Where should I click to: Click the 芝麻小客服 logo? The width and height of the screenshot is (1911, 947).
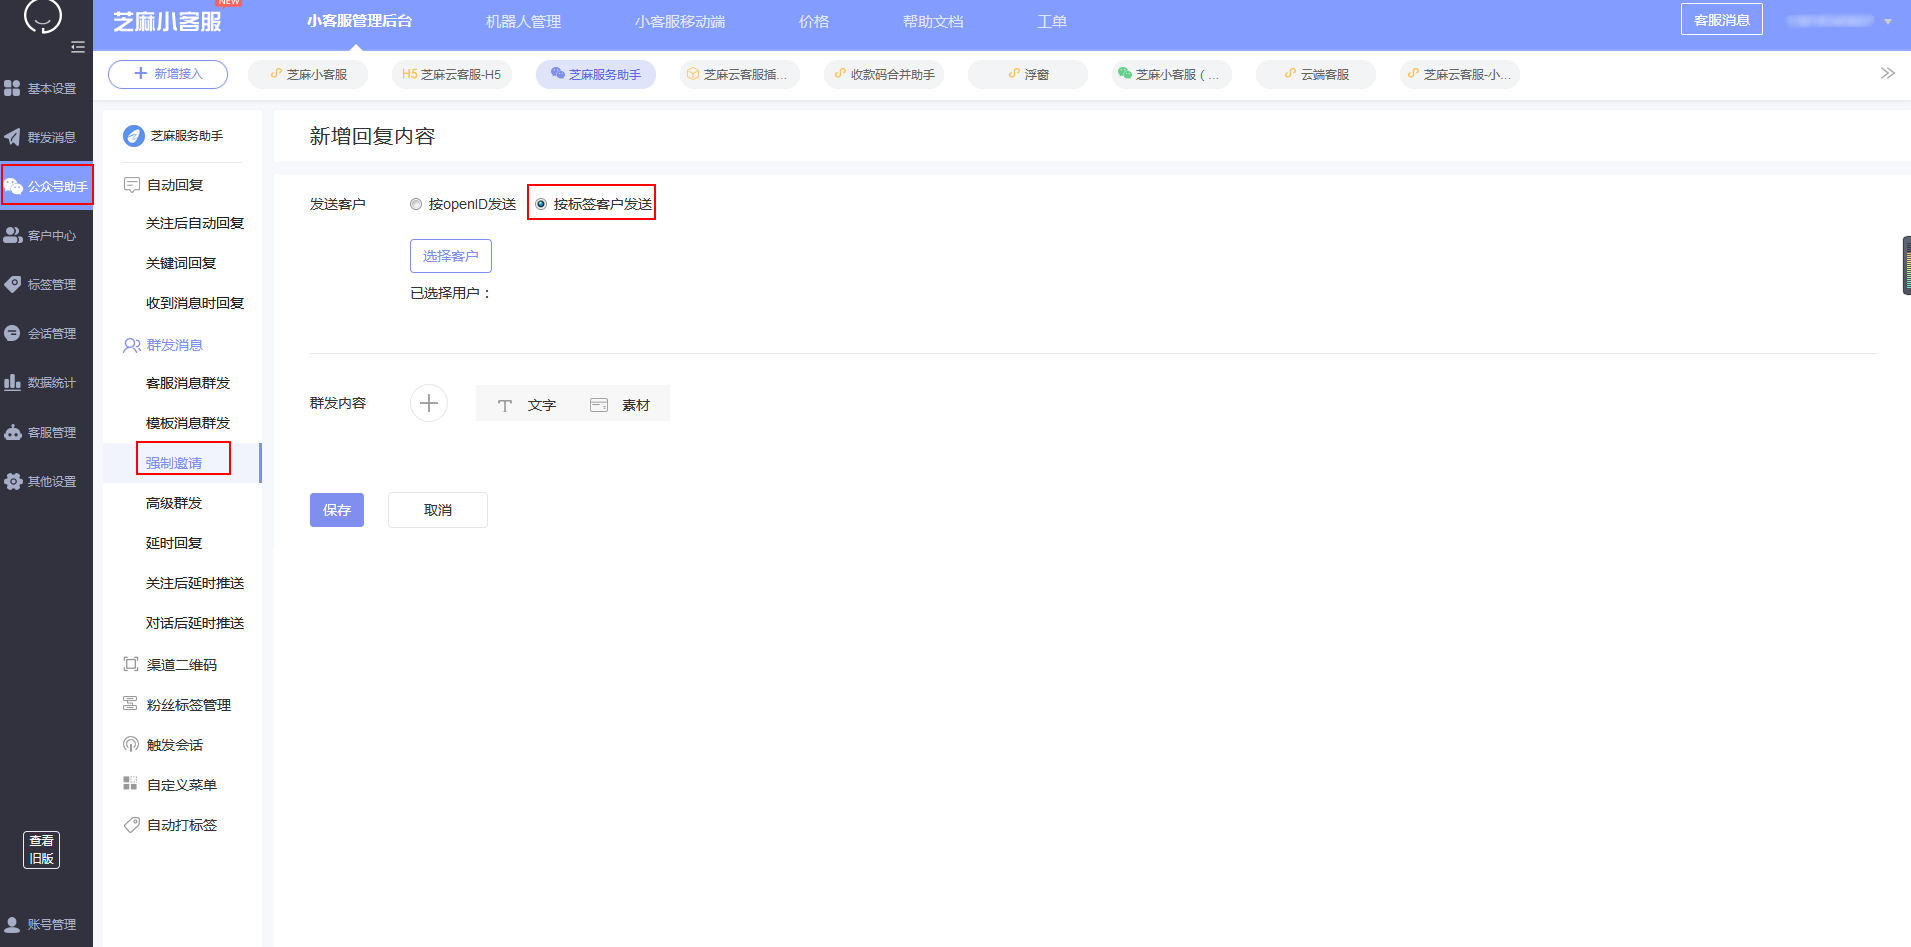167,21
